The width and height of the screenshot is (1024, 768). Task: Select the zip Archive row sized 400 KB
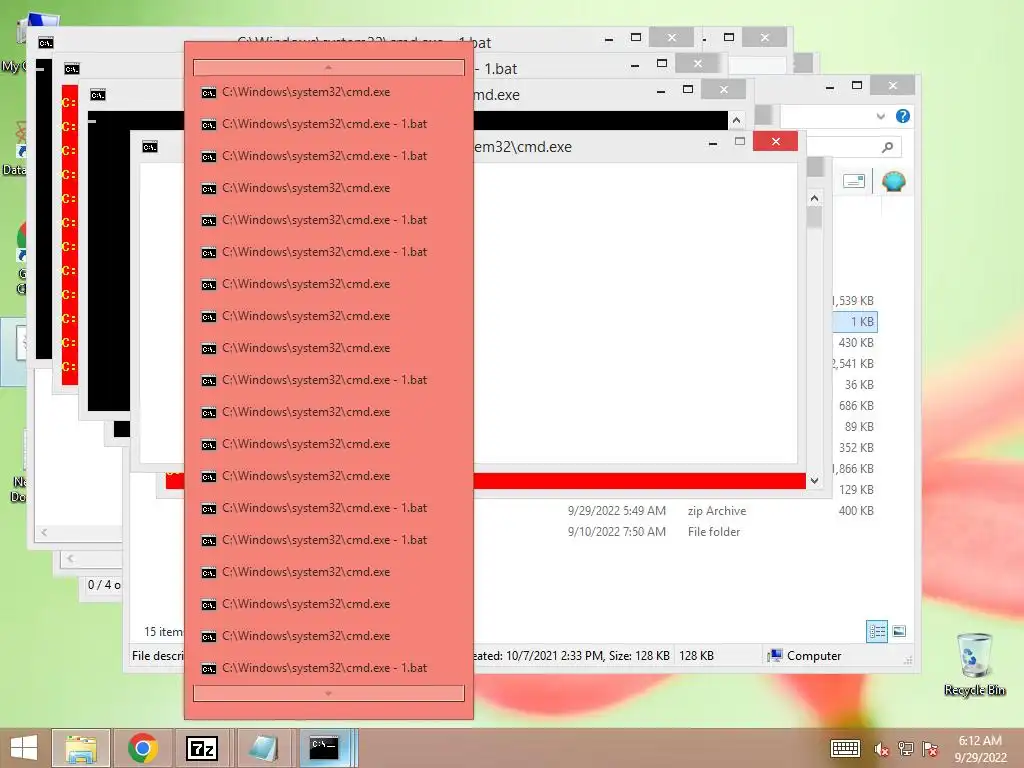click(856, 511)
